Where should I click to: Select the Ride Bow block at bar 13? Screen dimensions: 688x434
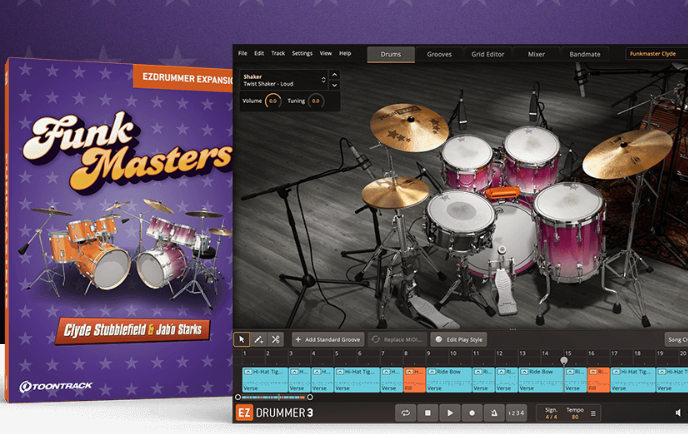[x=541, y=380]
